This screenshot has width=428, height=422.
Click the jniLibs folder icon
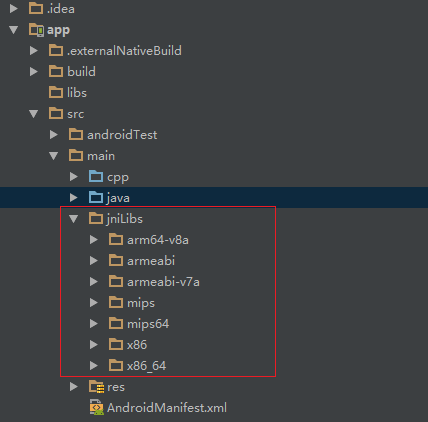(96, 218)
